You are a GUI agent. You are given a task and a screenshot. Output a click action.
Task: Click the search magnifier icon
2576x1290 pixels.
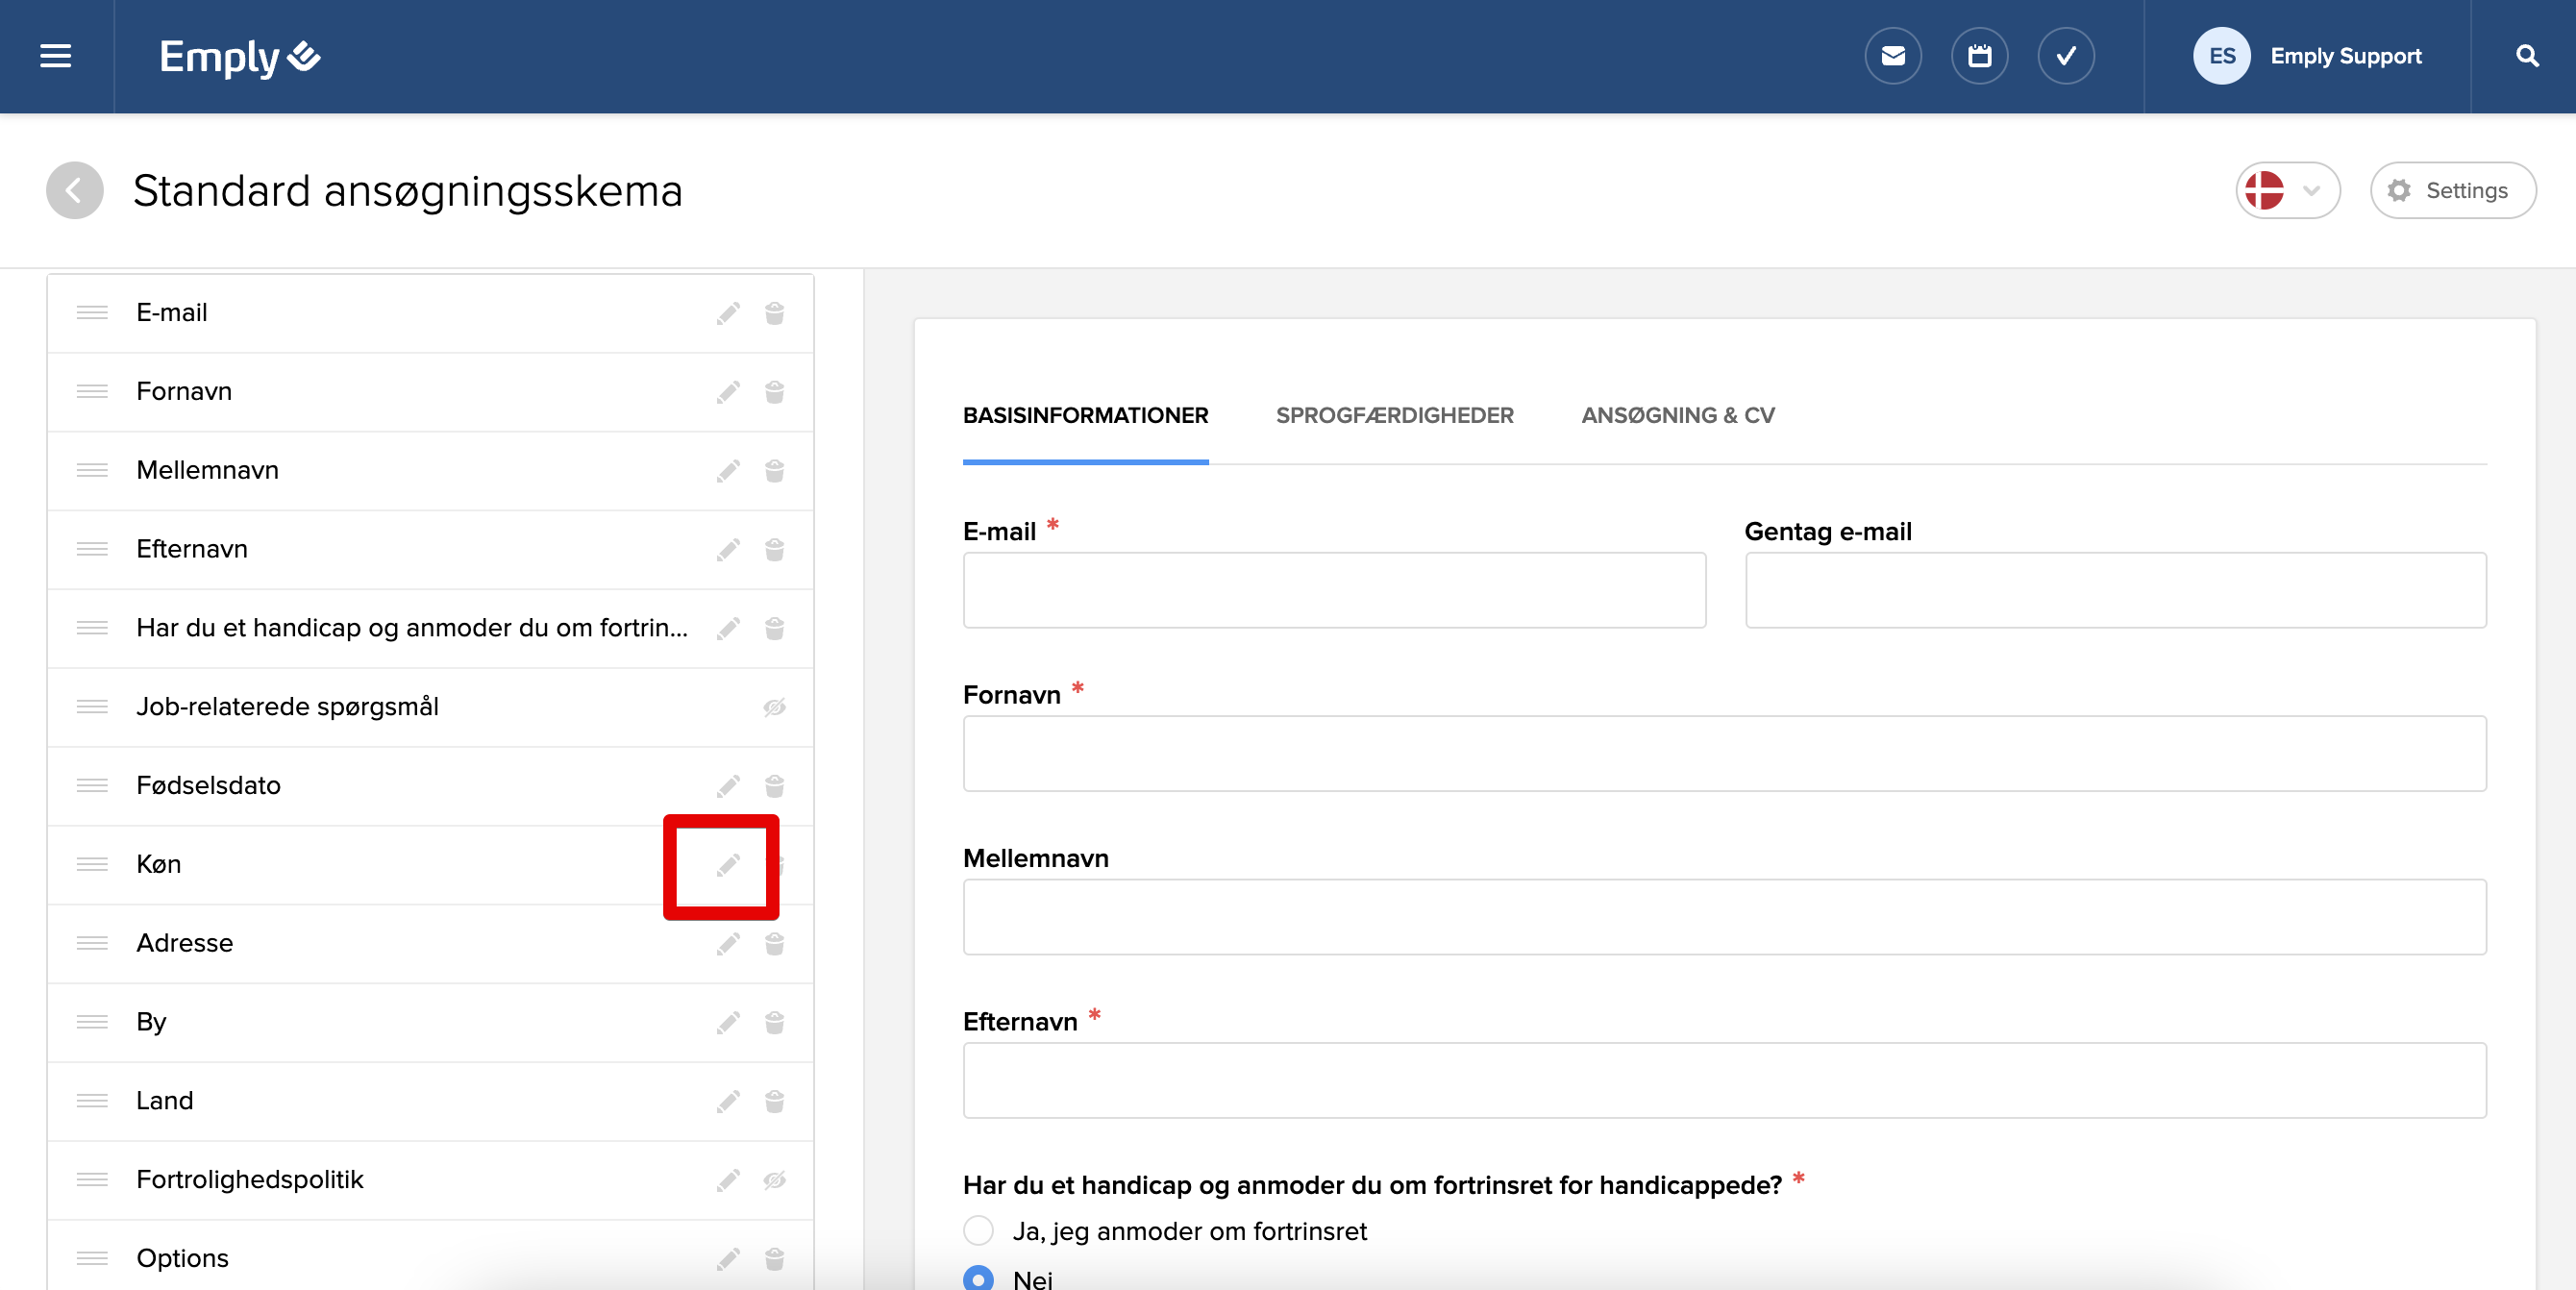2527,56
